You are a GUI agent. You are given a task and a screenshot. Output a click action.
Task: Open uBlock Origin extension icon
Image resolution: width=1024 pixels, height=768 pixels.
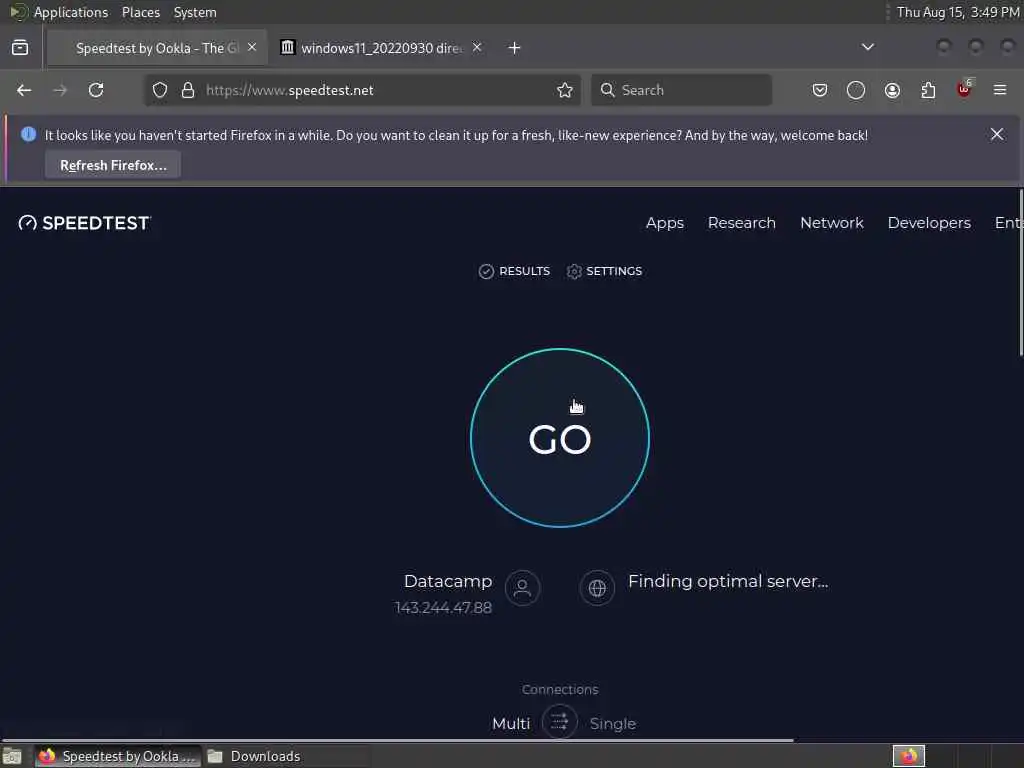pyautogui.click(x=964, y=89)
